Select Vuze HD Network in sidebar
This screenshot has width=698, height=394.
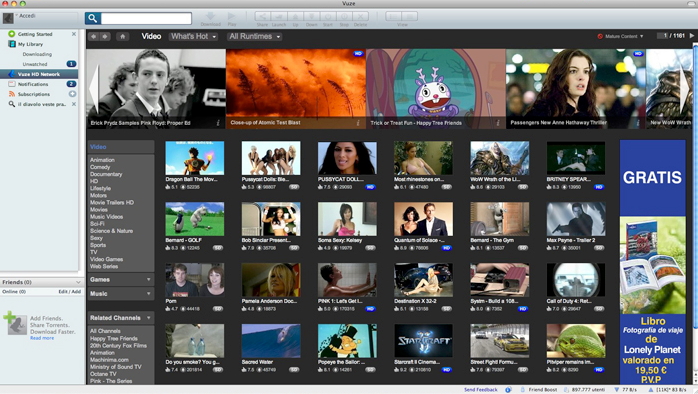[x=39, y=74]
